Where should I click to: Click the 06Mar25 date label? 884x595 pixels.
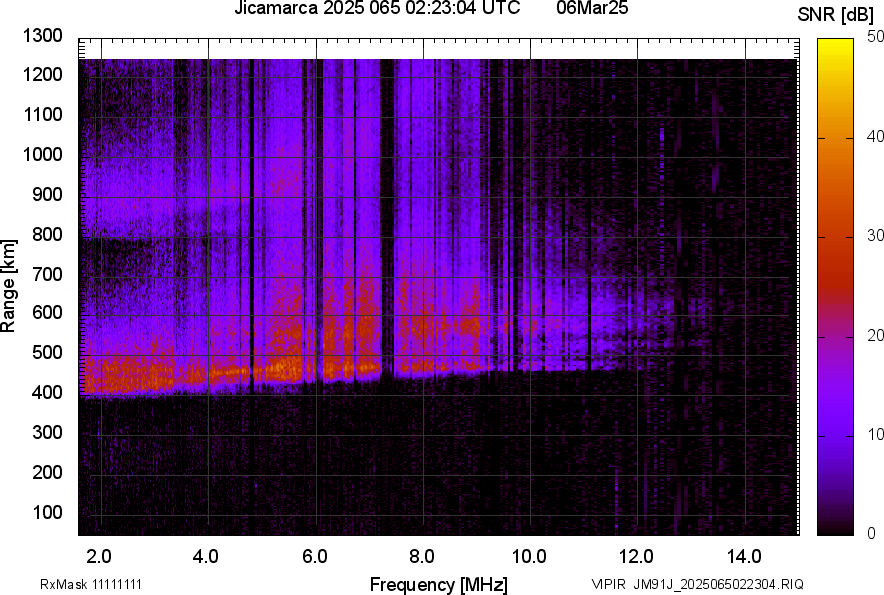click(x=590, y=9)
